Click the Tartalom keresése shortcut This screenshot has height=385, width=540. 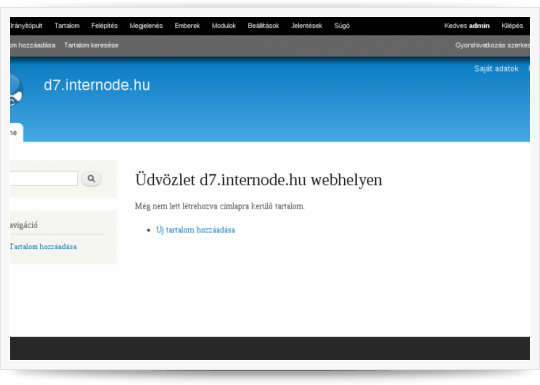click(x=91, y=45)
